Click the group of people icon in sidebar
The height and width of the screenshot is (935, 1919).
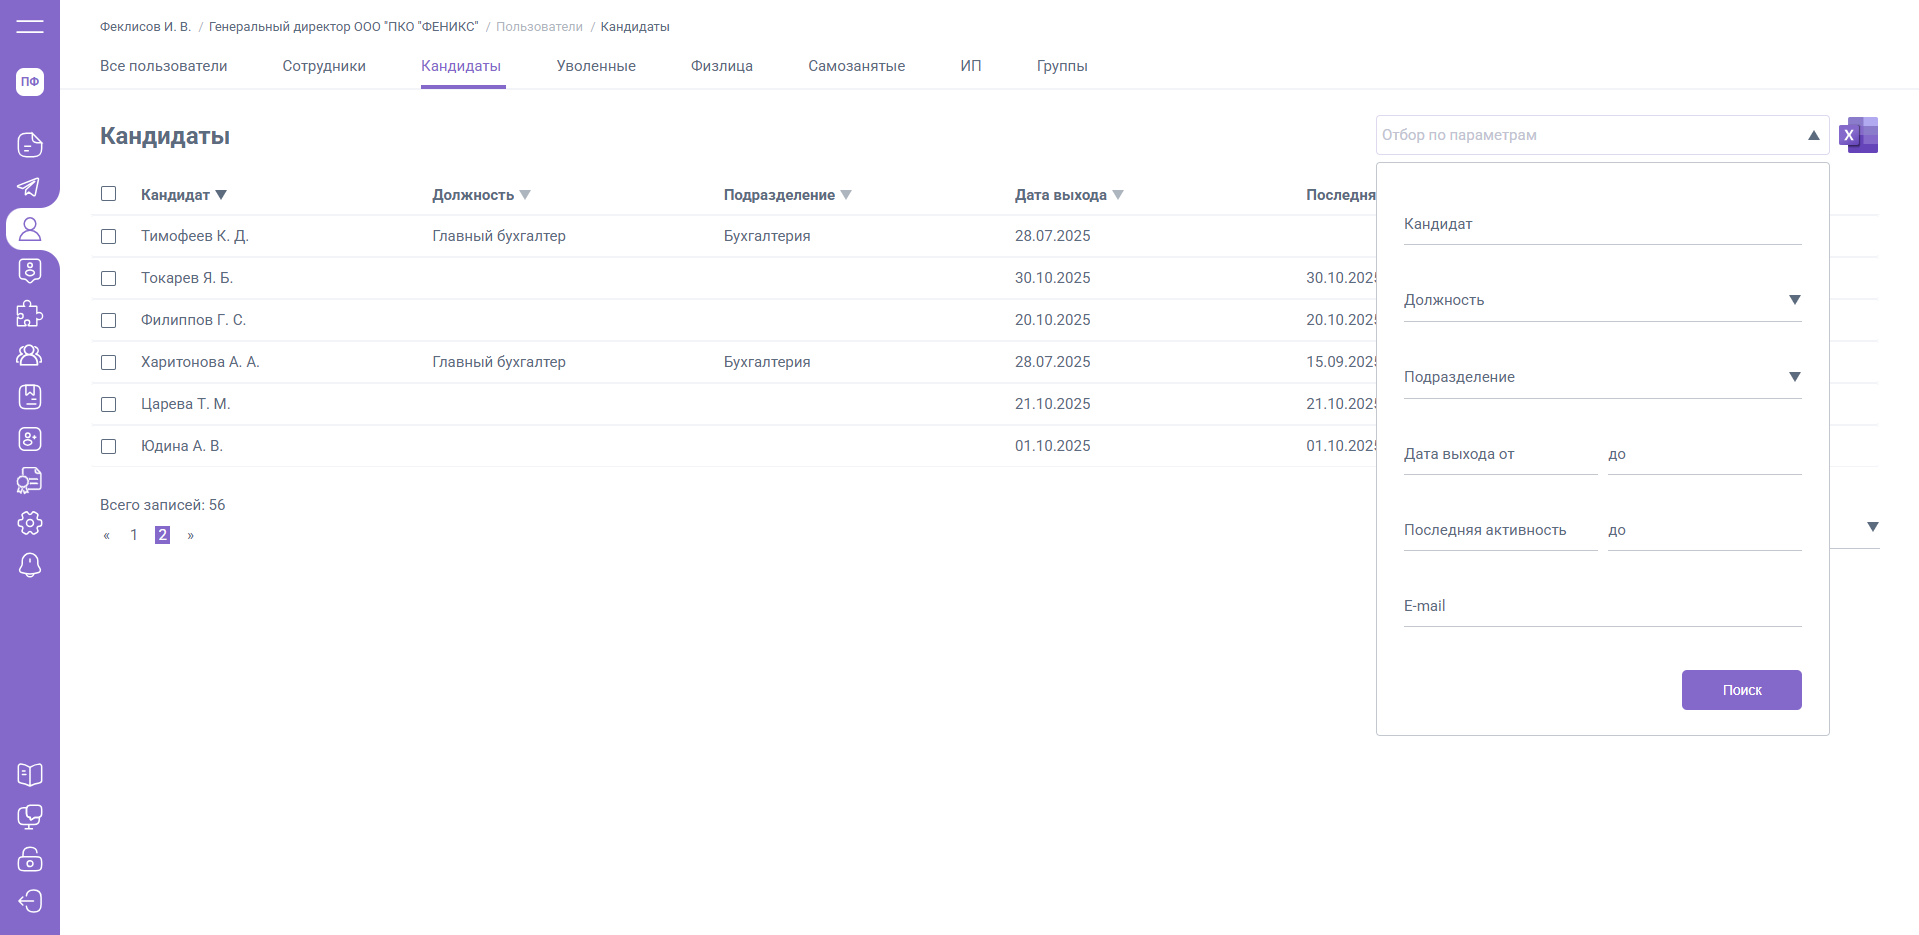30,356
